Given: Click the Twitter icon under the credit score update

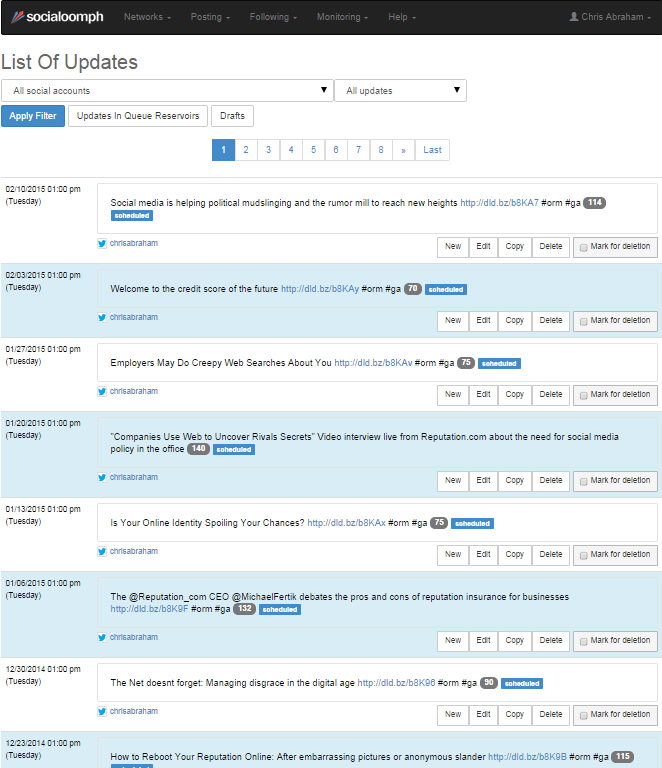Looking at the screenshot, I should click(102, 317).
